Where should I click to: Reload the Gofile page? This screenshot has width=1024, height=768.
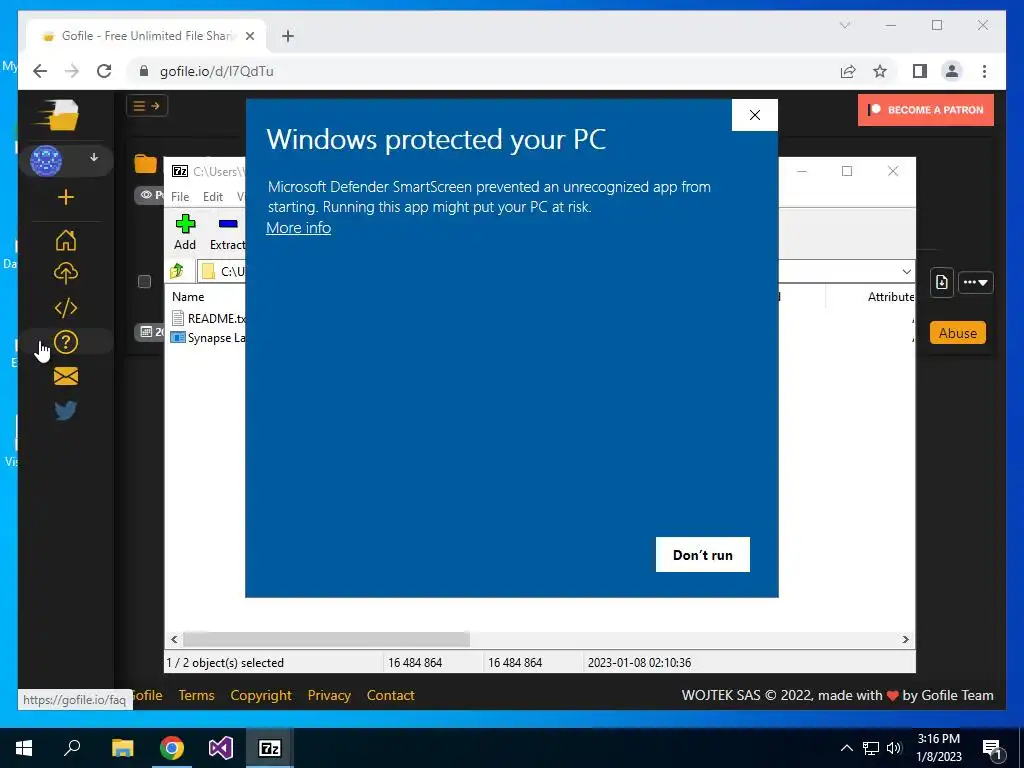click(104, 71)
